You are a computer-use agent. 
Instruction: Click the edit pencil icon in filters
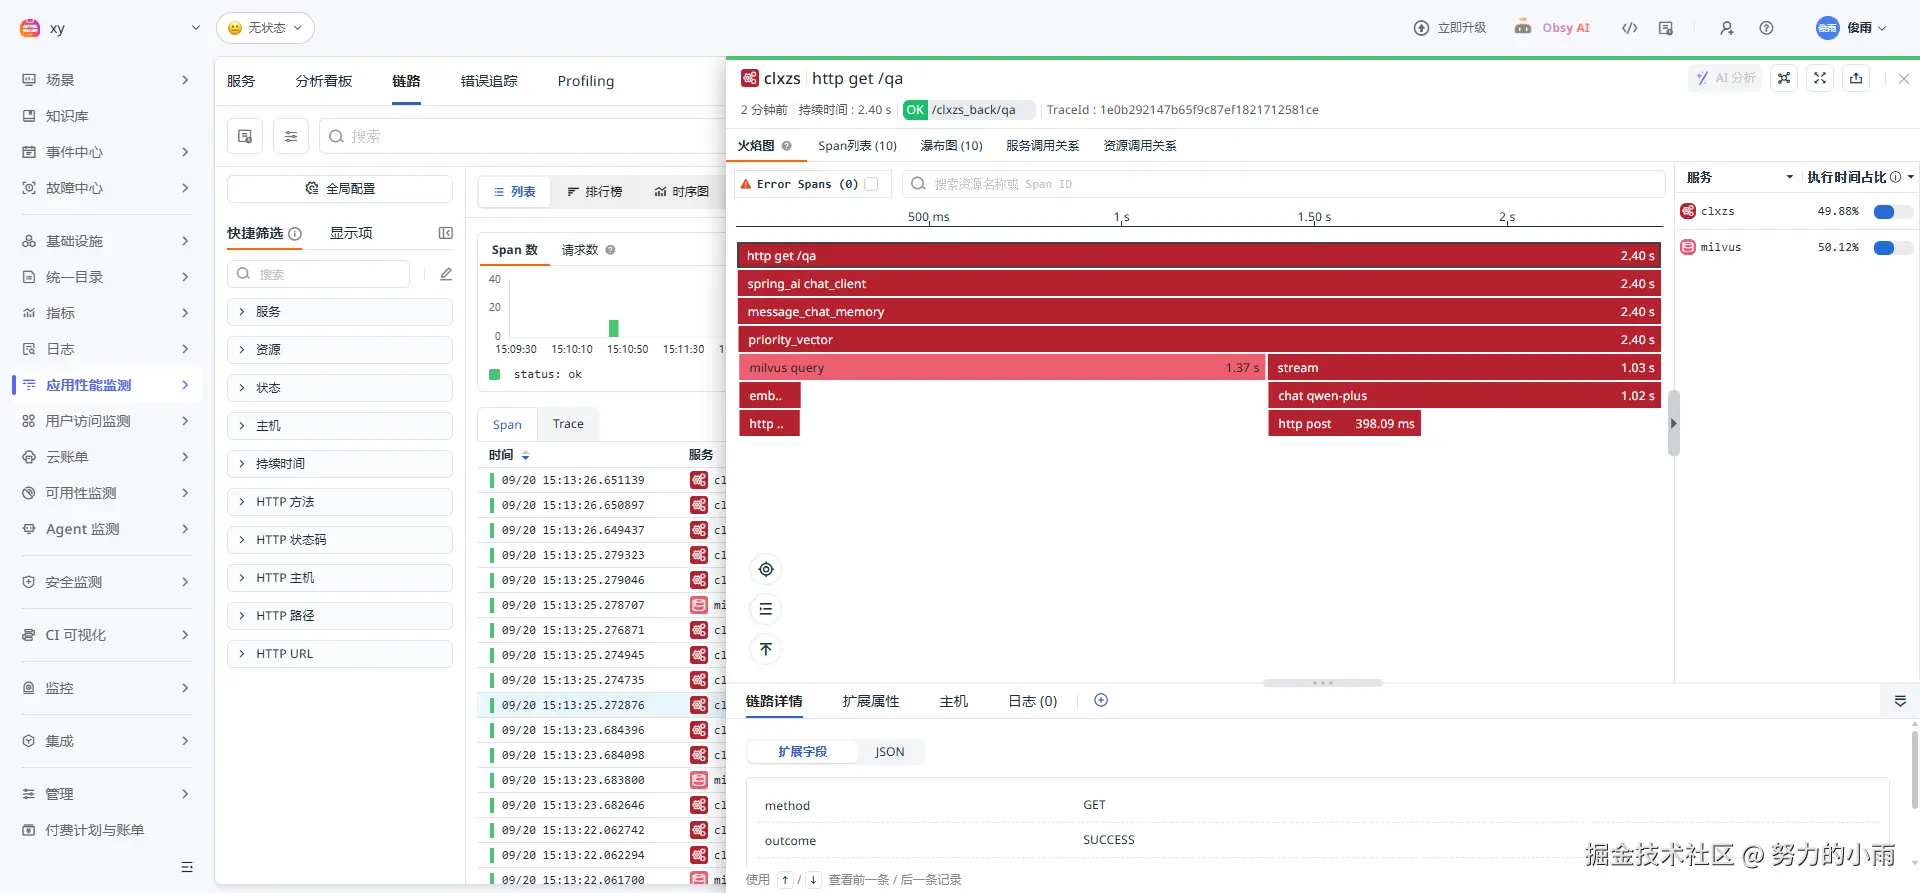click(446, 274)
